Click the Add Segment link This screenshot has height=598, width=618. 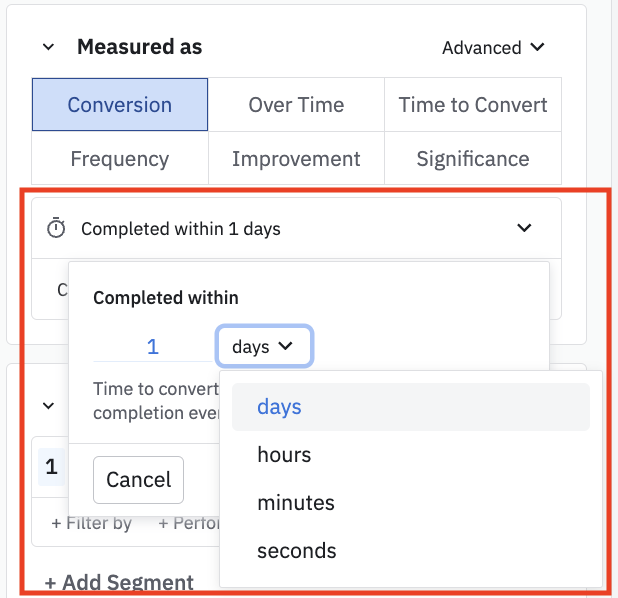tap(119, 583)
